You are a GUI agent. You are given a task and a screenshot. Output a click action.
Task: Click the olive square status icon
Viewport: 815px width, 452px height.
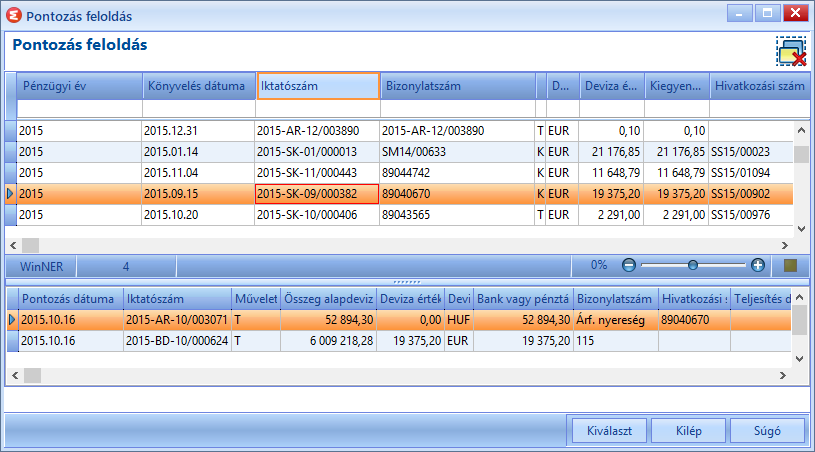pyautogui.click(x=791, y=266)
